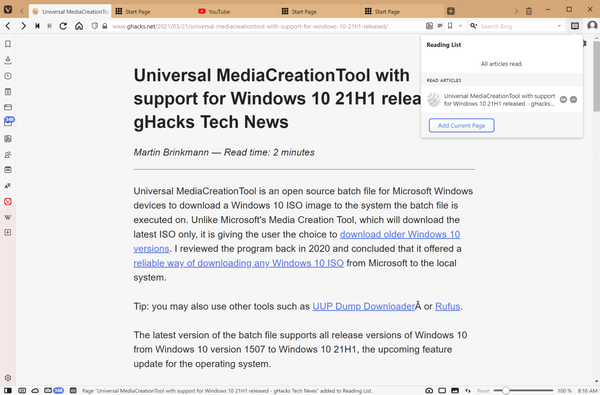Open the Wikipedia web panel

click(8, 217)
